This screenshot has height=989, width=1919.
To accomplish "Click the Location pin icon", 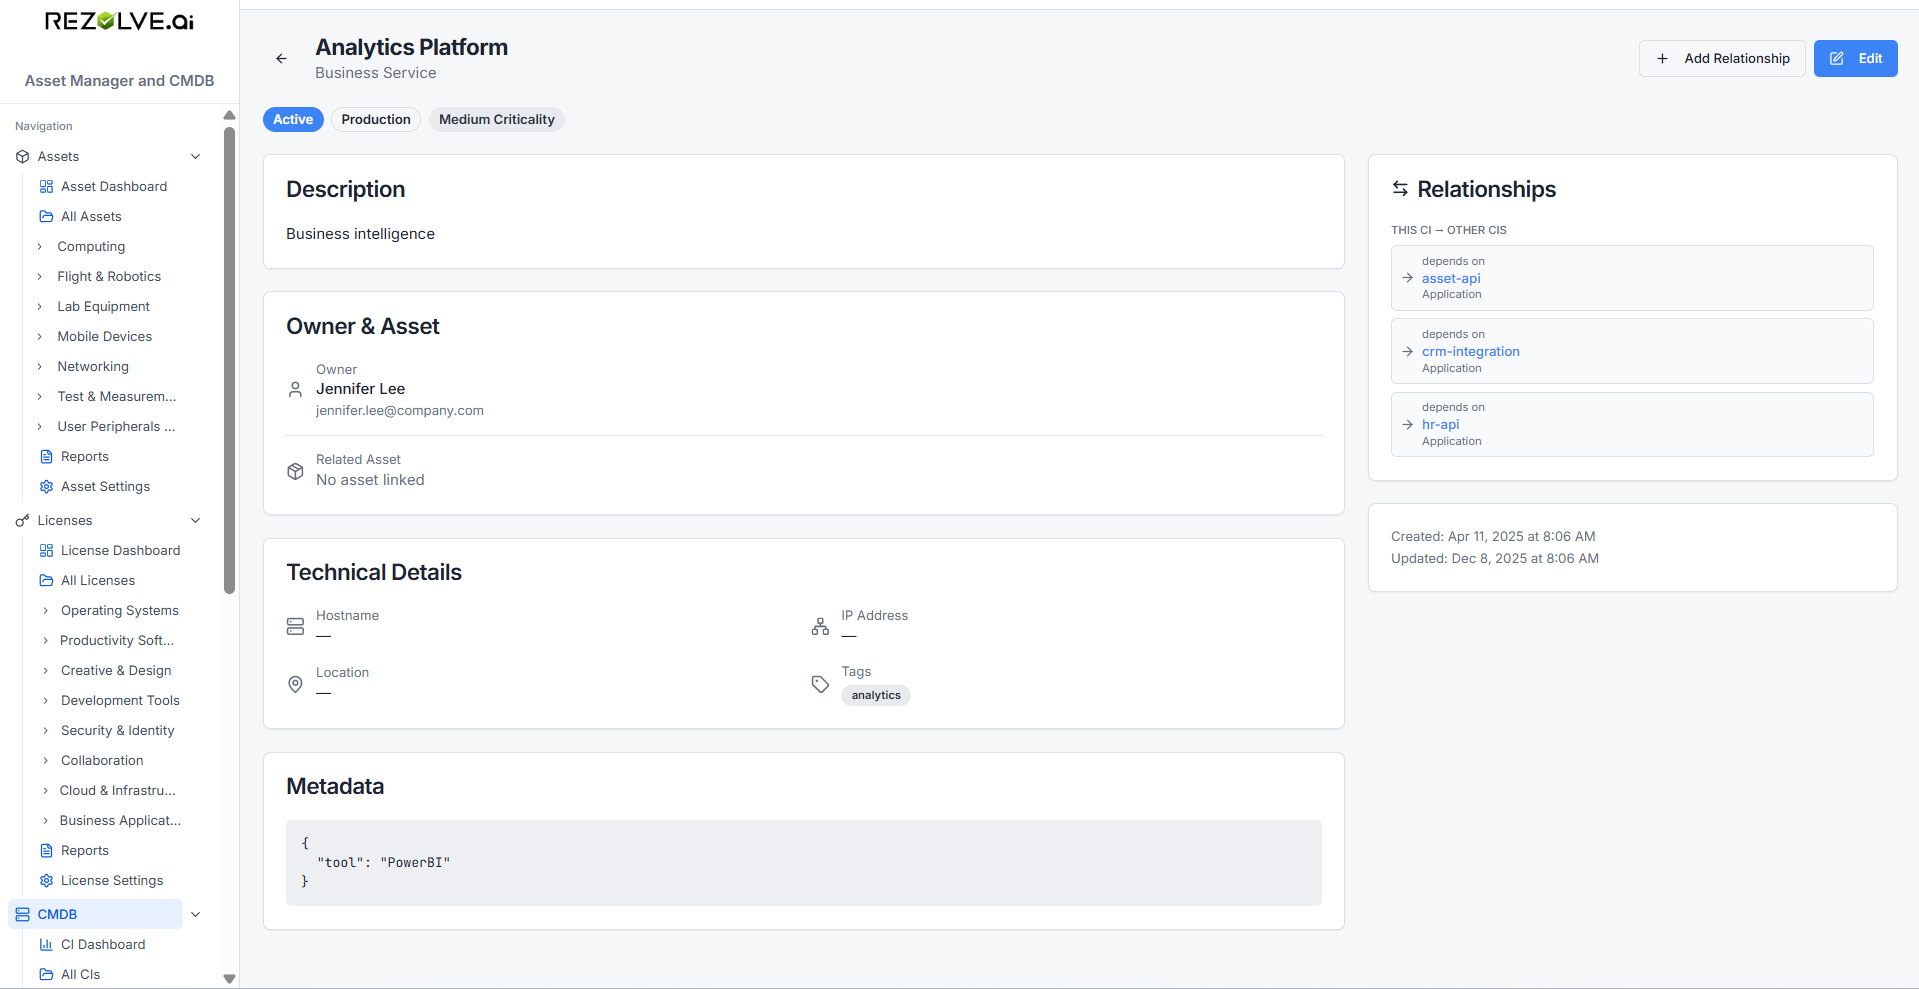I will pos(295,684).
